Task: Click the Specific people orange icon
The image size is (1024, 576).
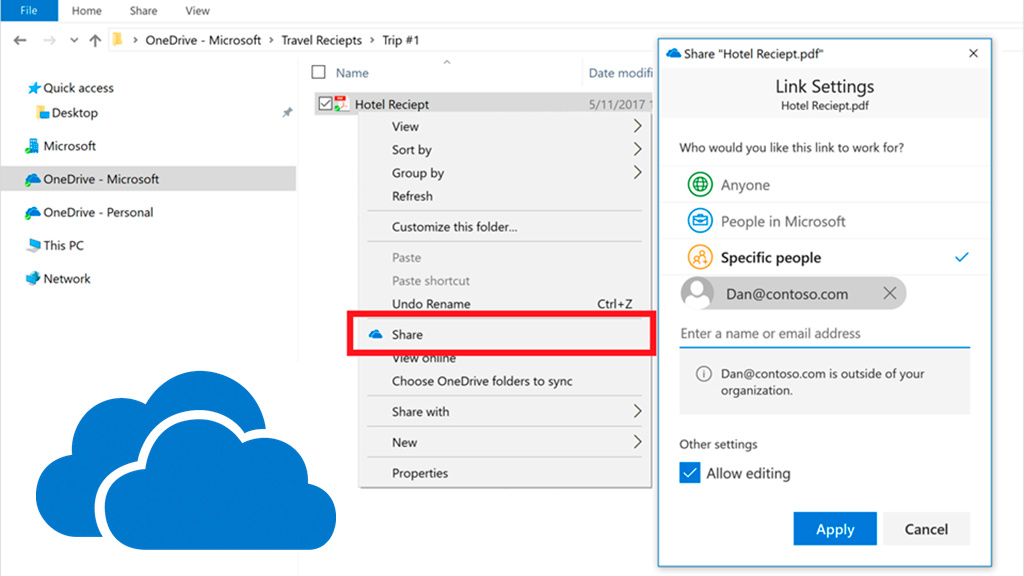Action: (700, 257)
